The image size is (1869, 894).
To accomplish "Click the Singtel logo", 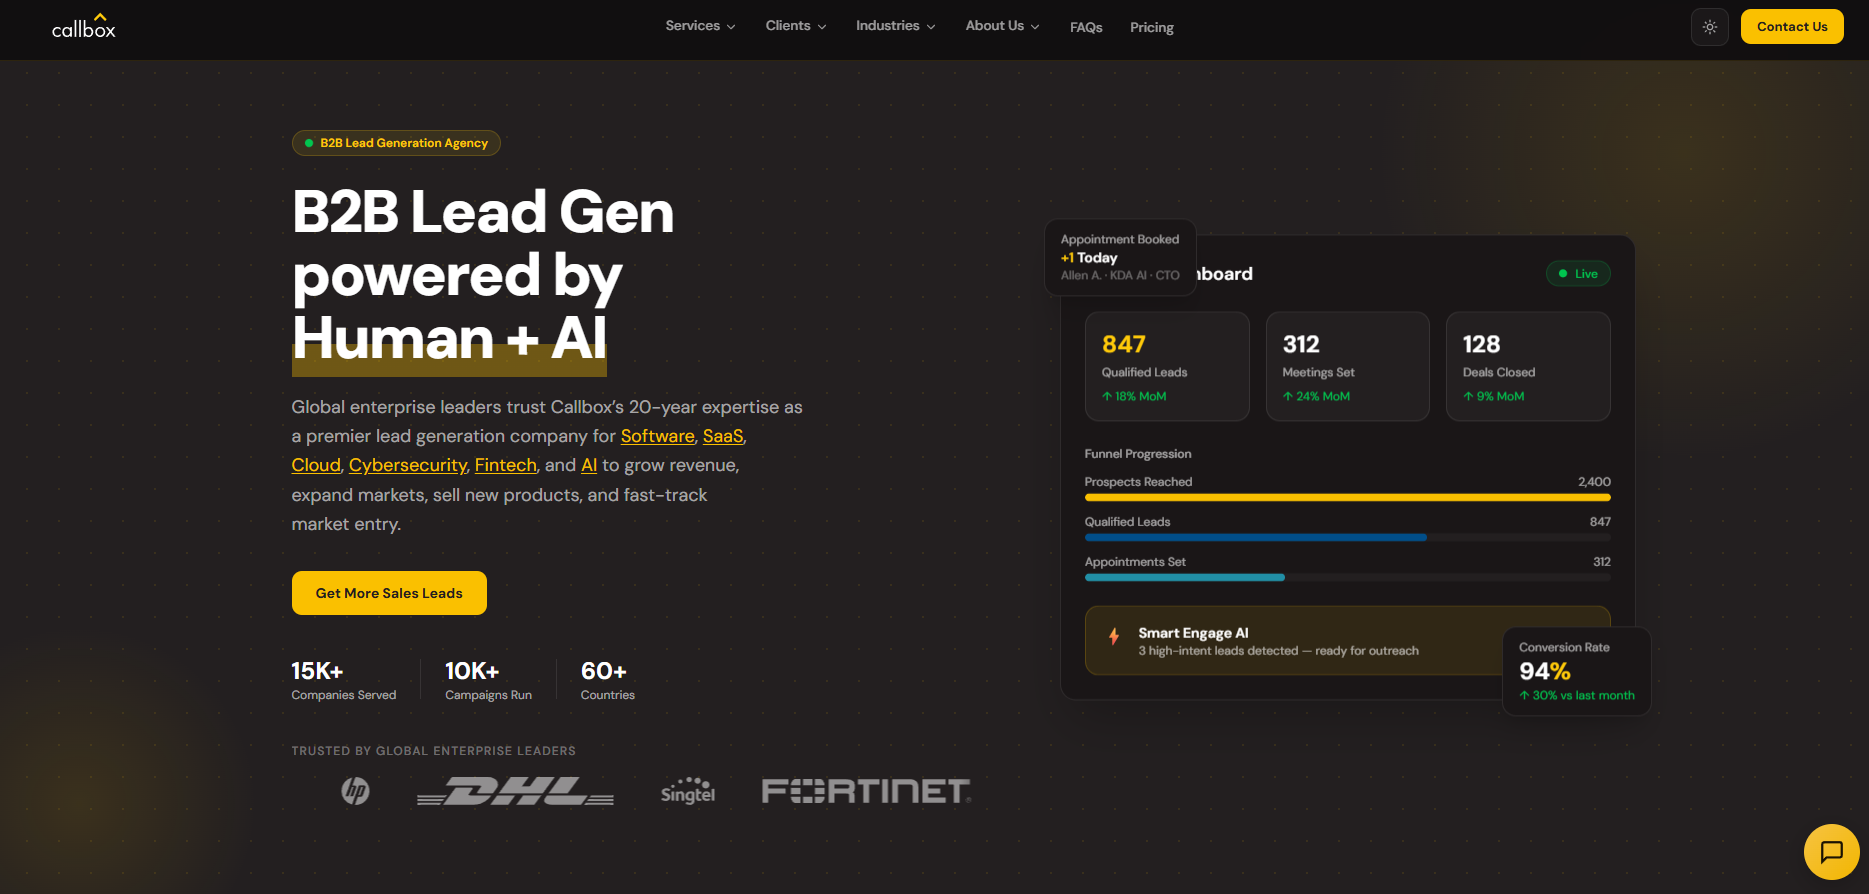I will tap(688, 791).
